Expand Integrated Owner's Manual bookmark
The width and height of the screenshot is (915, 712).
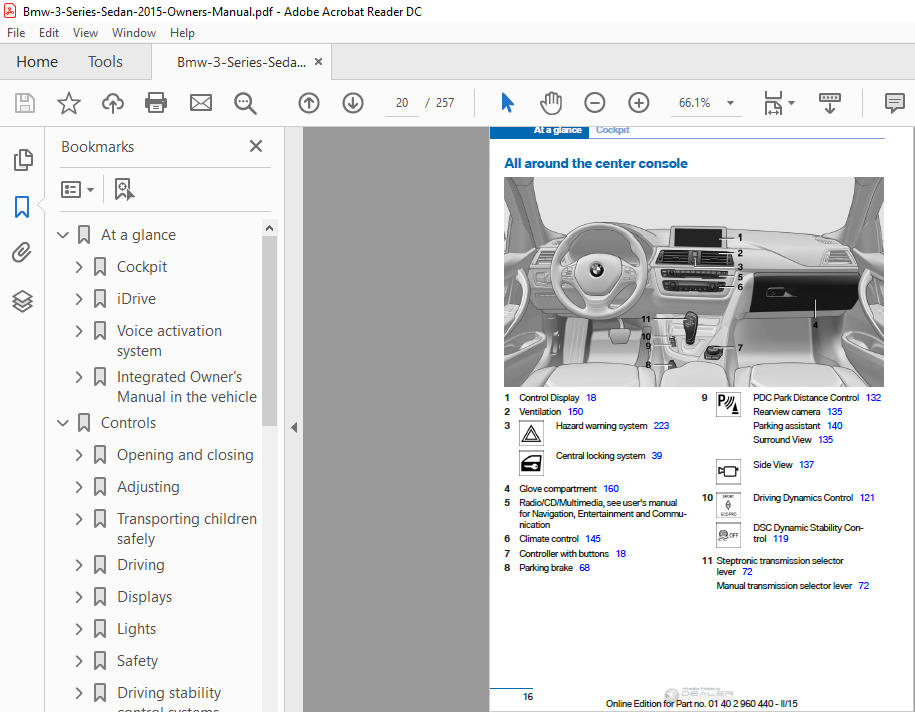click(79, 378)
